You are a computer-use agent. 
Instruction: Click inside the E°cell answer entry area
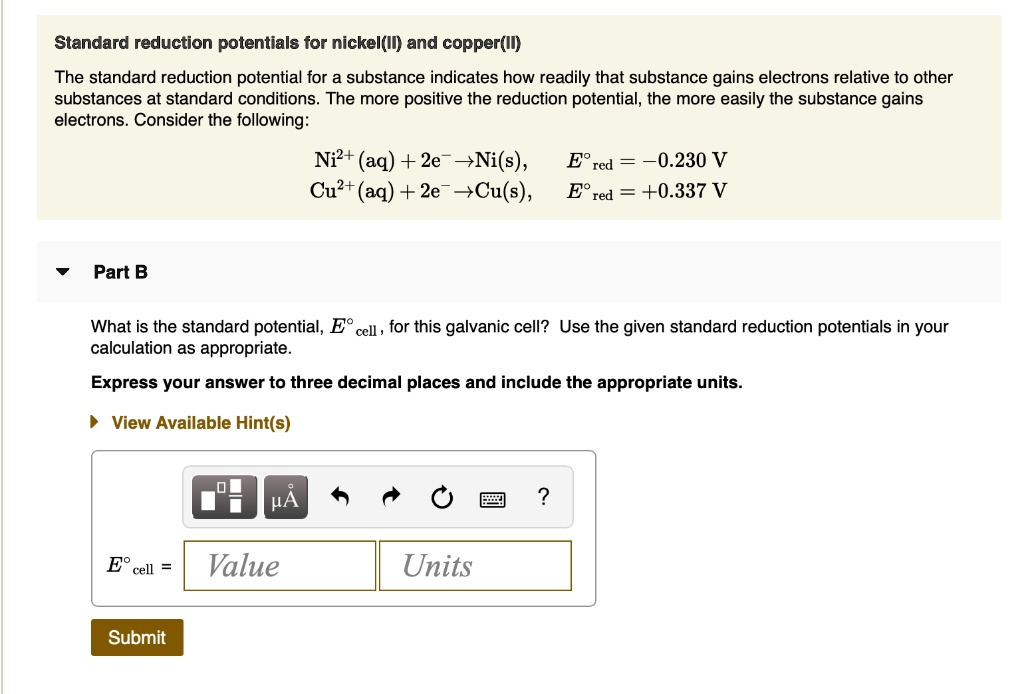[279, 566]
